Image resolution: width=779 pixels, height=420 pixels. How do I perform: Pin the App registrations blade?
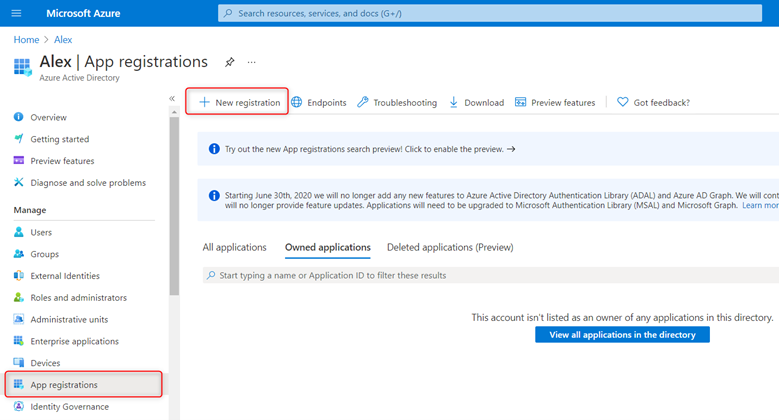pos(229,62)
